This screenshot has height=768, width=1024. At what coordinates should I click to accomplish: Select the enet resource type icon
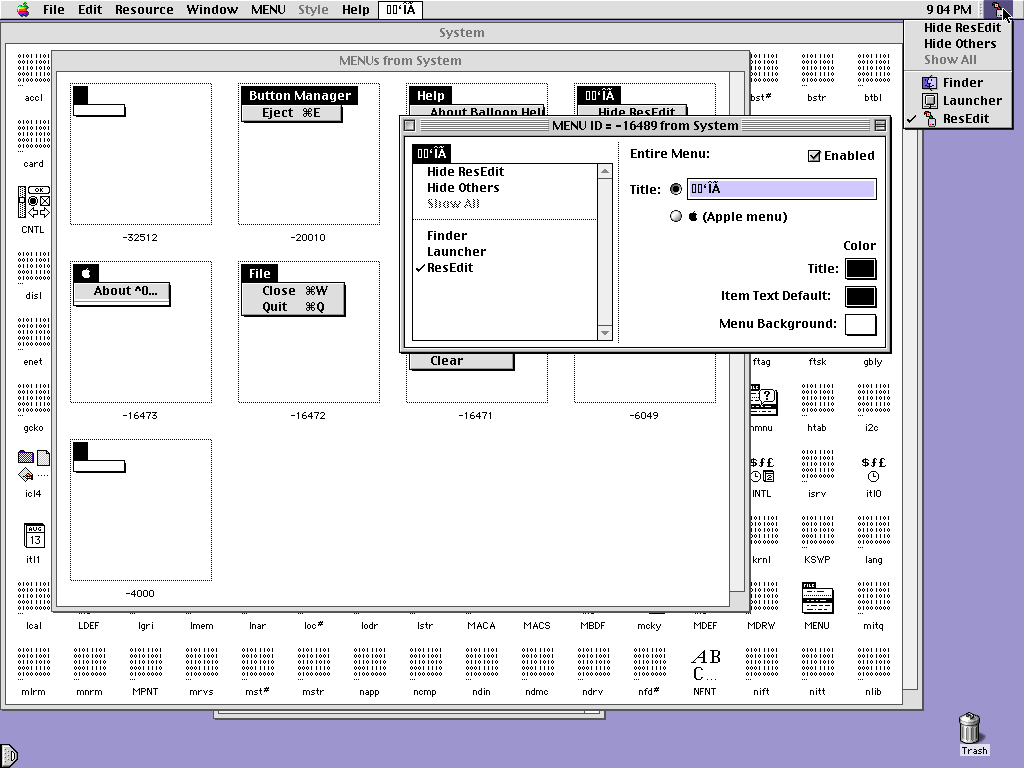tap(33, 334)
